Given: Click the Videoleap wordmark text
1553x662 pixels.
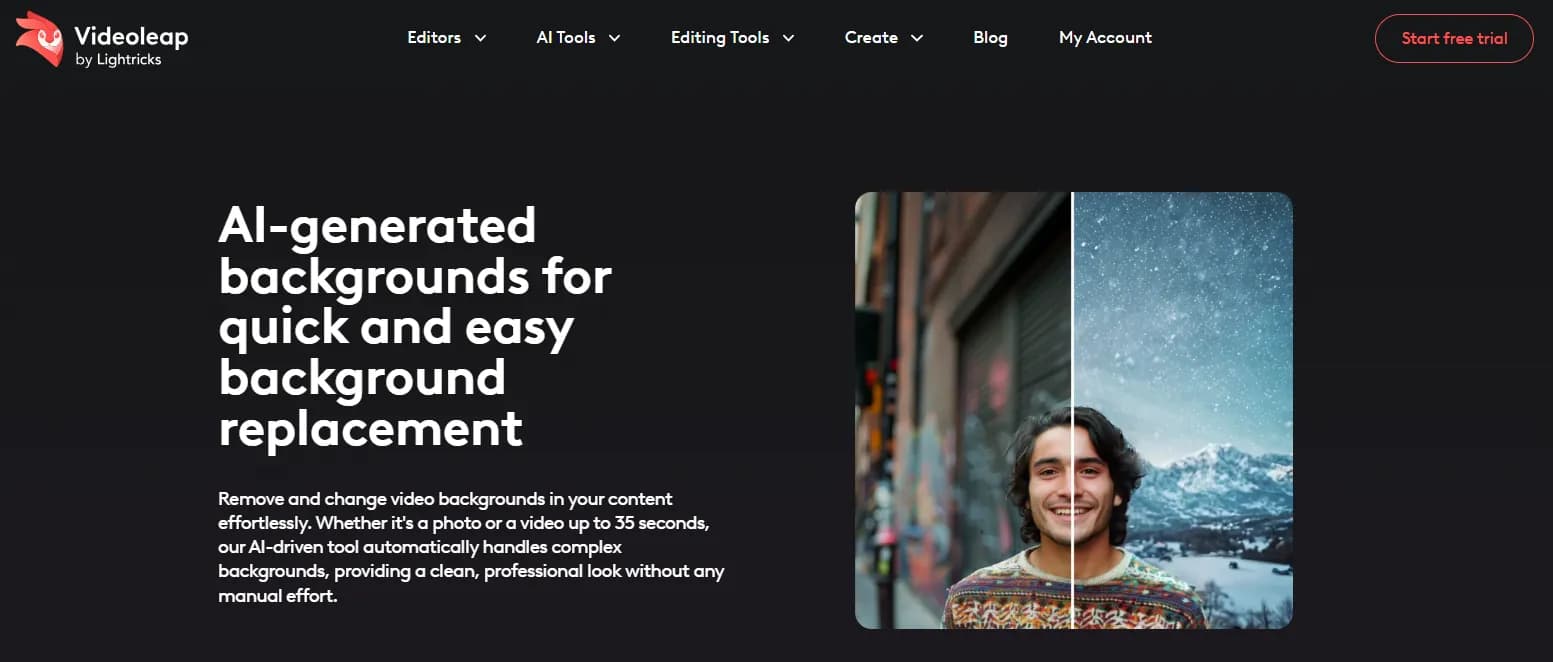Looking at the screenshot, I should tap(131, 37).
